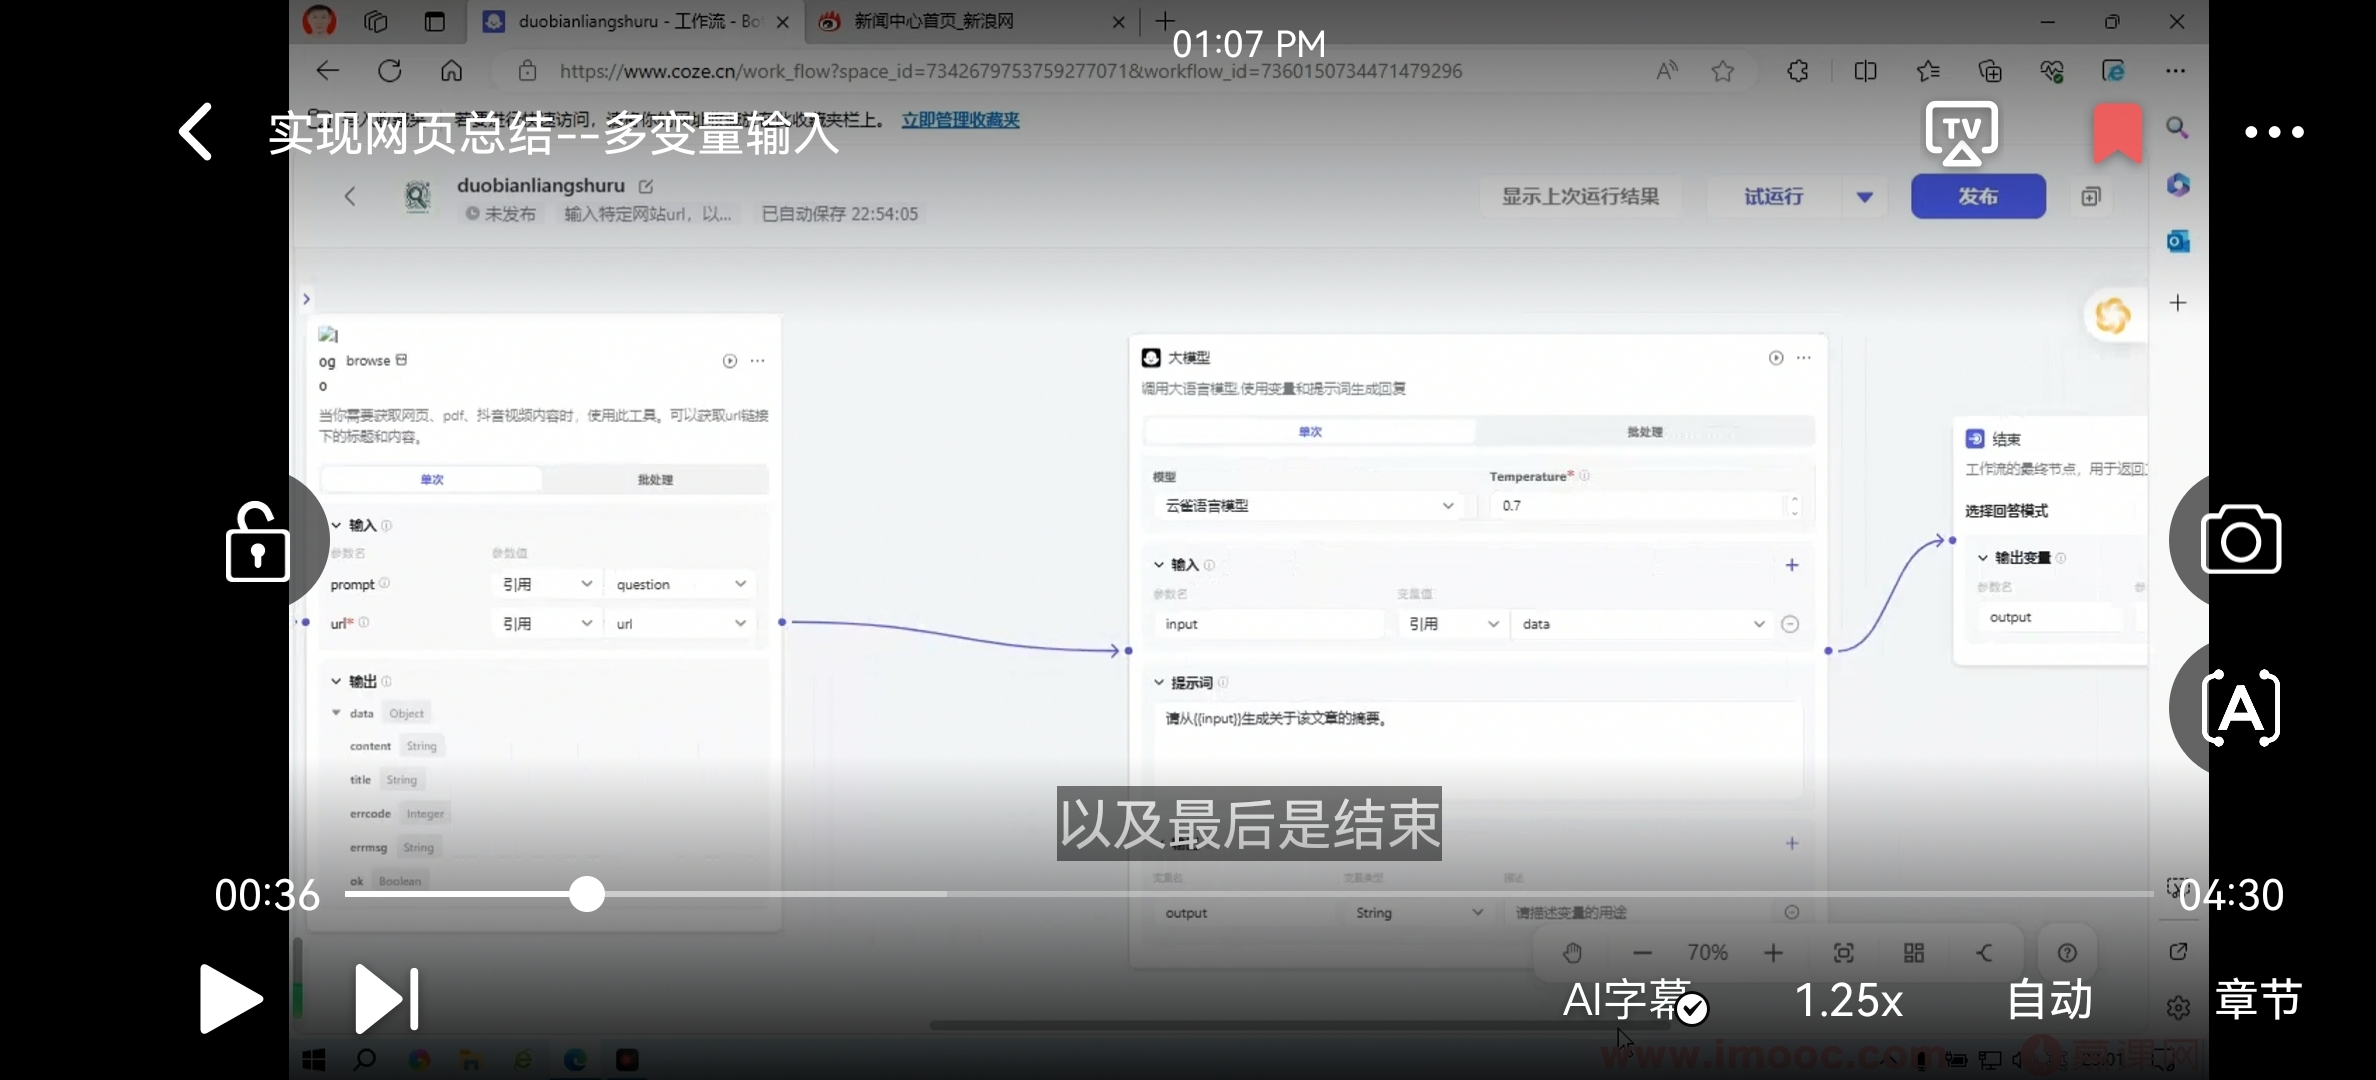Tap the TV cast icon

click(1961, 132)
